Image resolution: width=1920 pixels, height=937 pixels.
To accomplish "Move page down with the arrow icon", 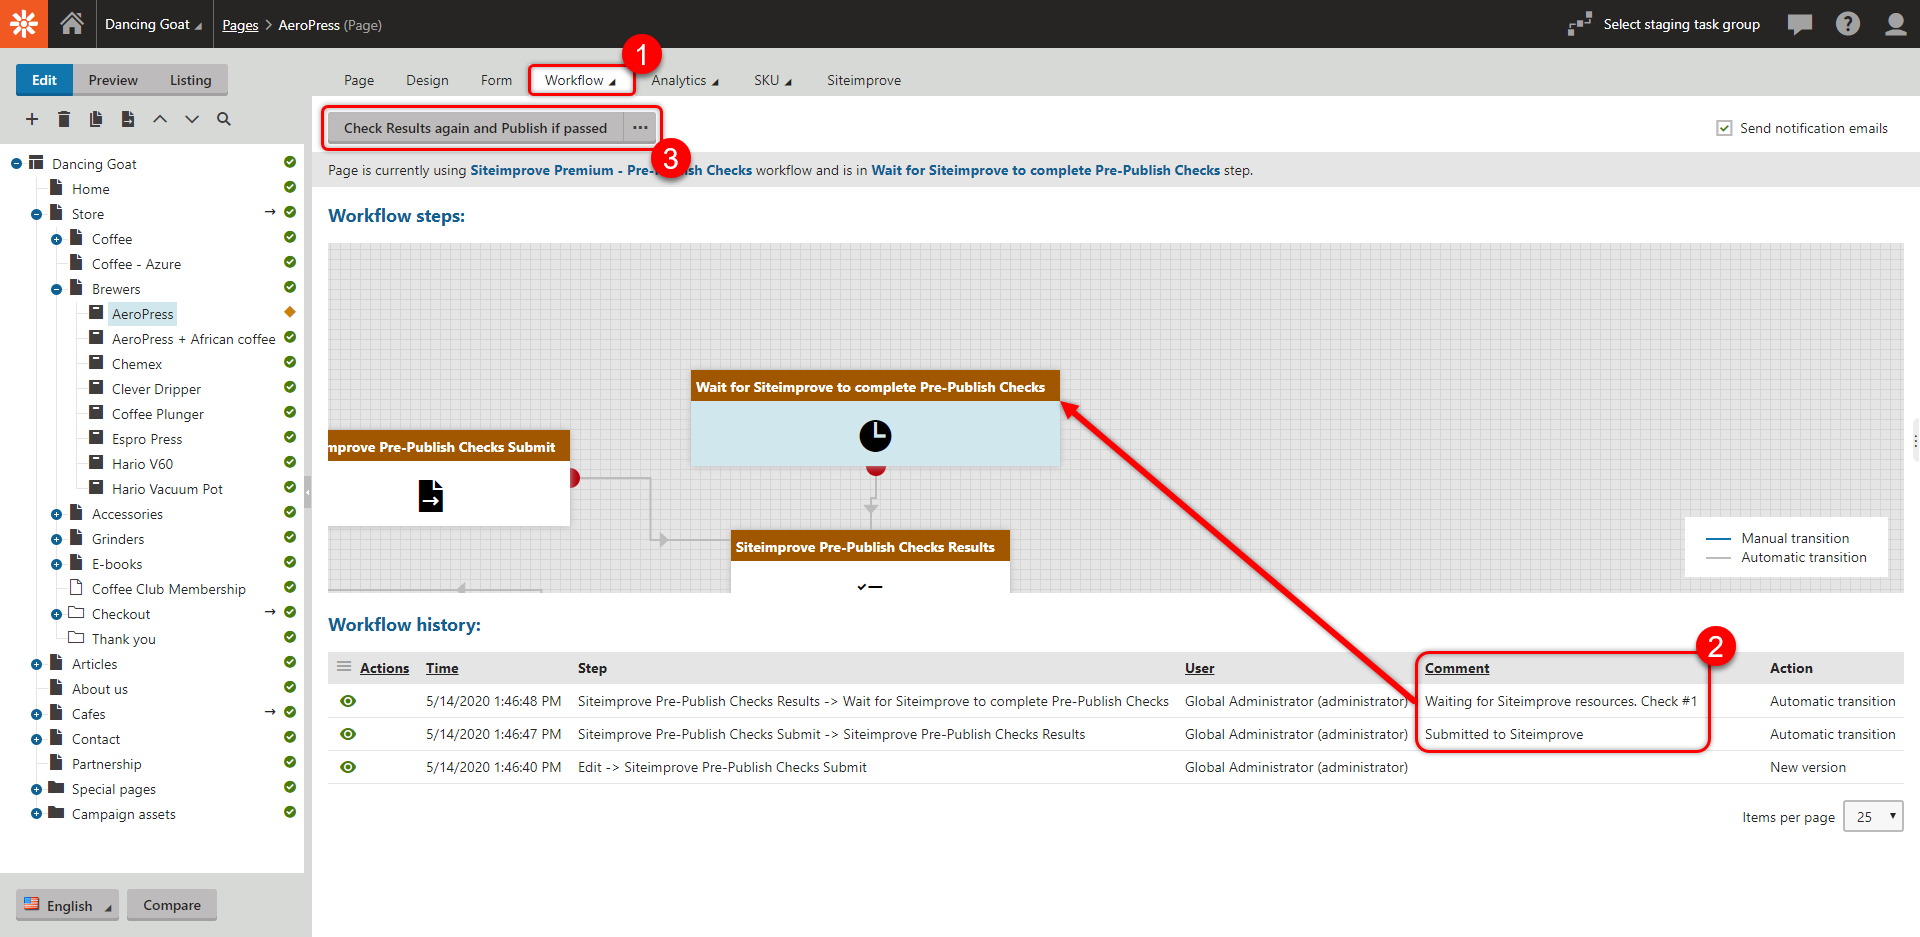I will click(x=192, y=119).
